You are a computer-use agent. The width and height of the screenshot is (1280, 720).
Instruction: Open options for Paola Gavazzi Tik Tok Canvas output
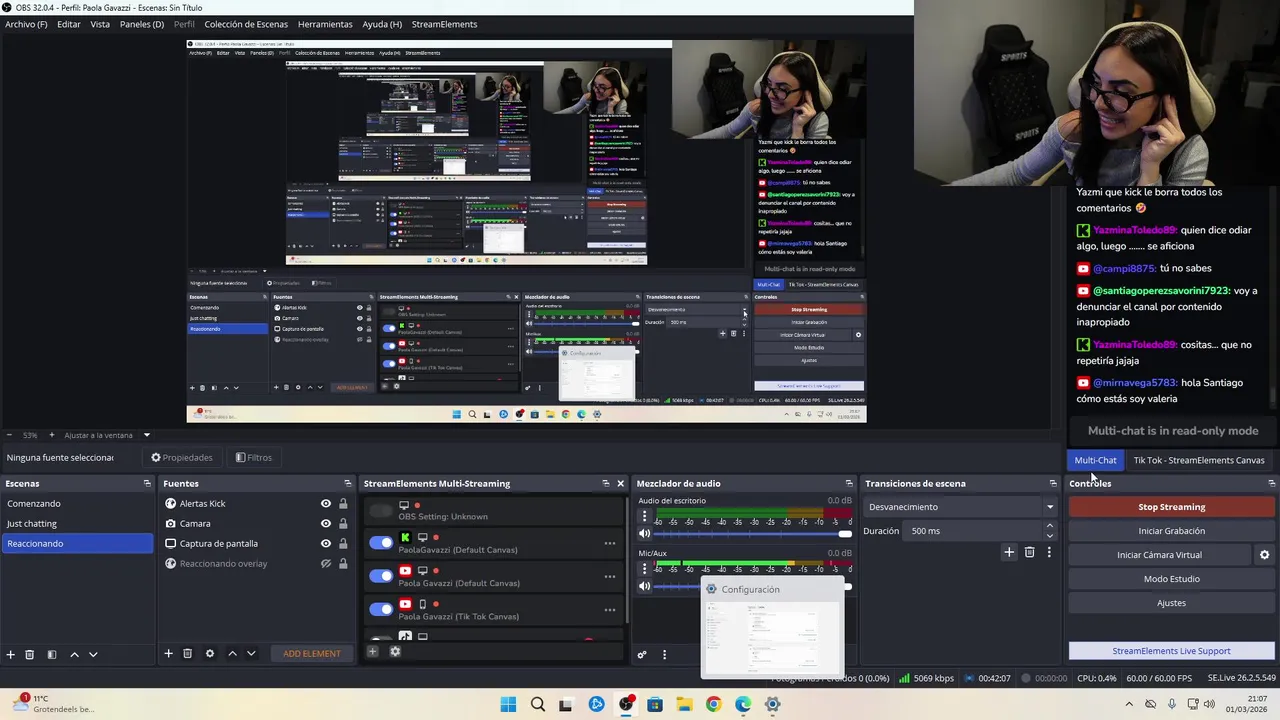tap(609, 609)
